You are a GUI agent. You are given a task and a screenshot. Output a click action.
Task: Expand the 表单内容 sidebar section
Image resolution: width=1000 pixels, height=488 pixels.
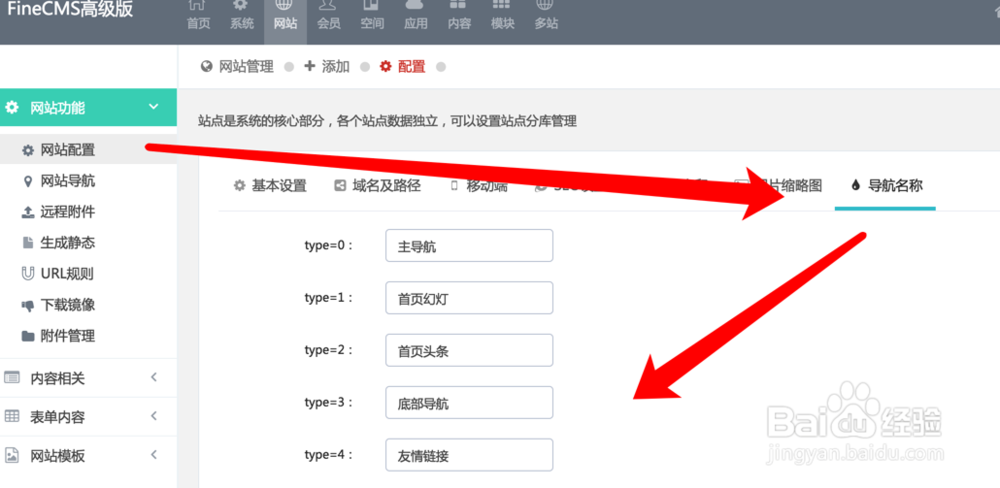88,417
